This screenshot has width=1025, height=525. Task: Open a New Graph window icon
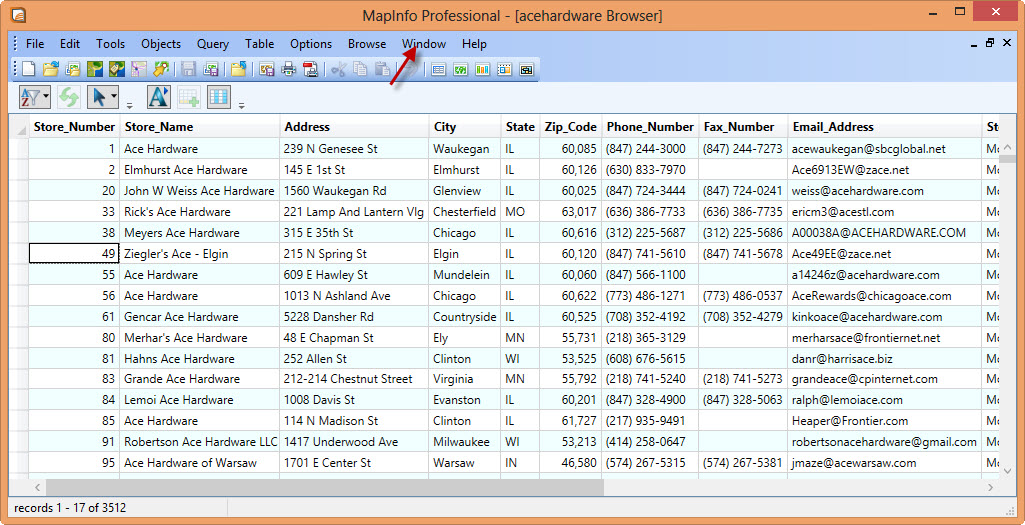482,69
